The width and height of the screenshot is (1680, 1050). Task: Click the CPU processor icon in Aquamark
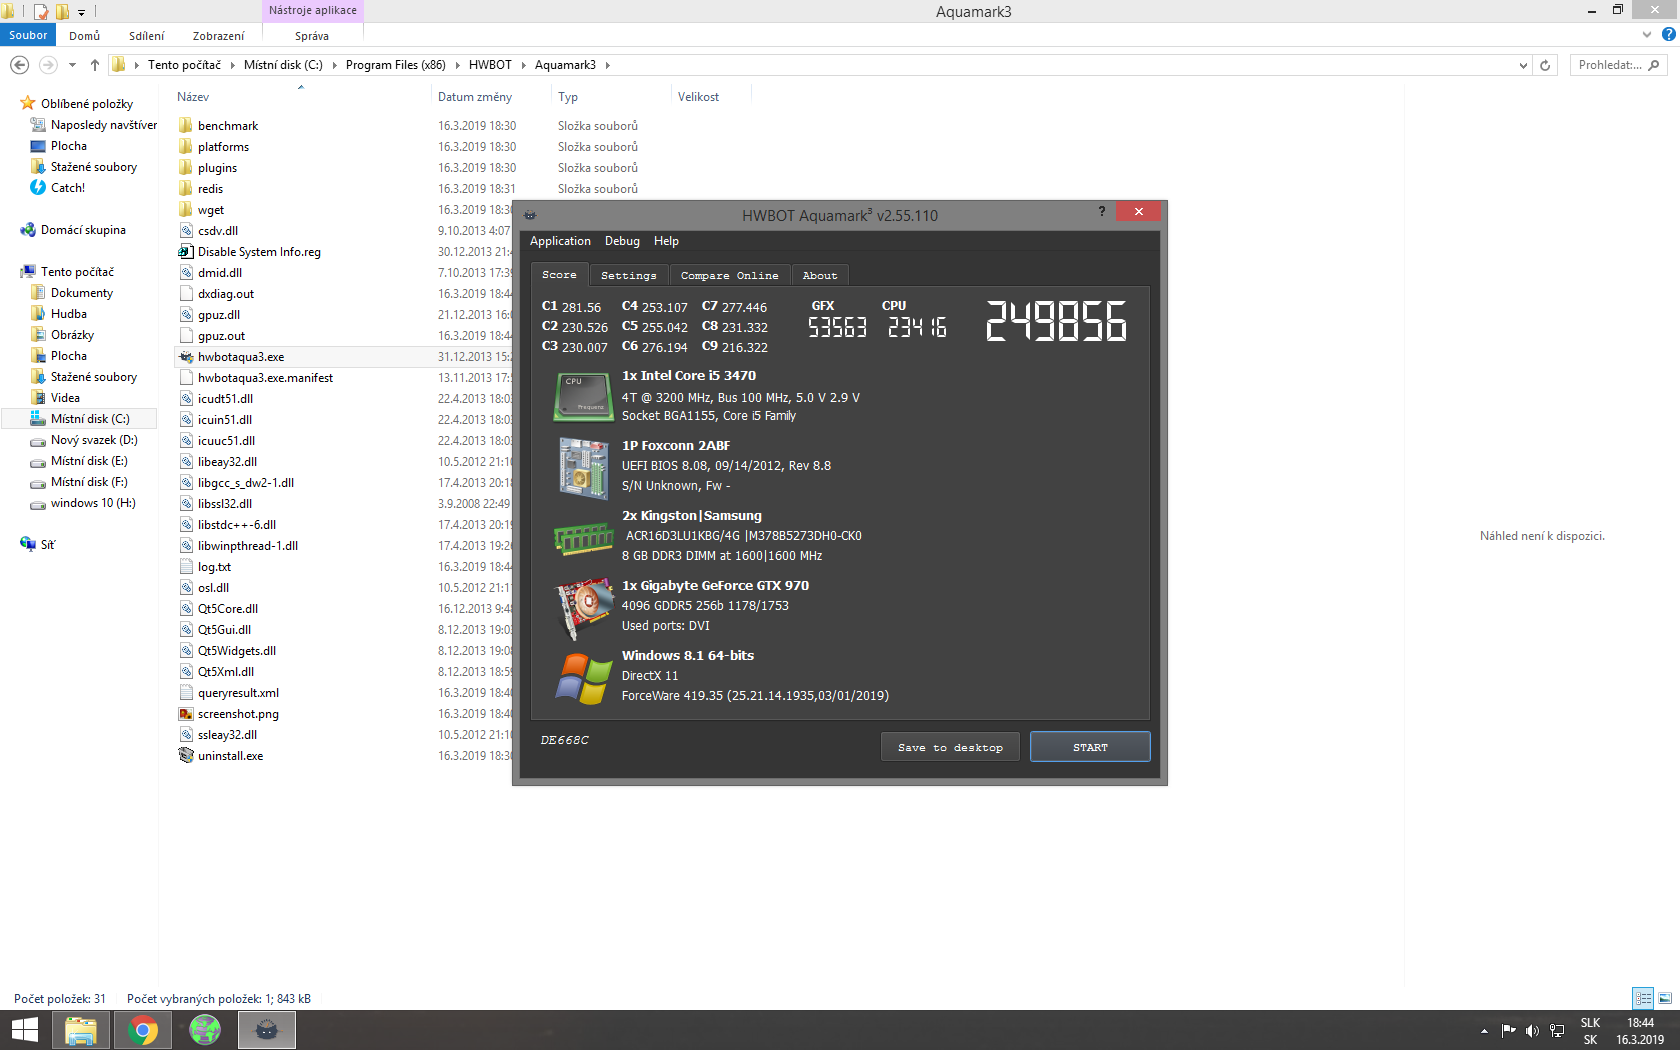point(584,396)
